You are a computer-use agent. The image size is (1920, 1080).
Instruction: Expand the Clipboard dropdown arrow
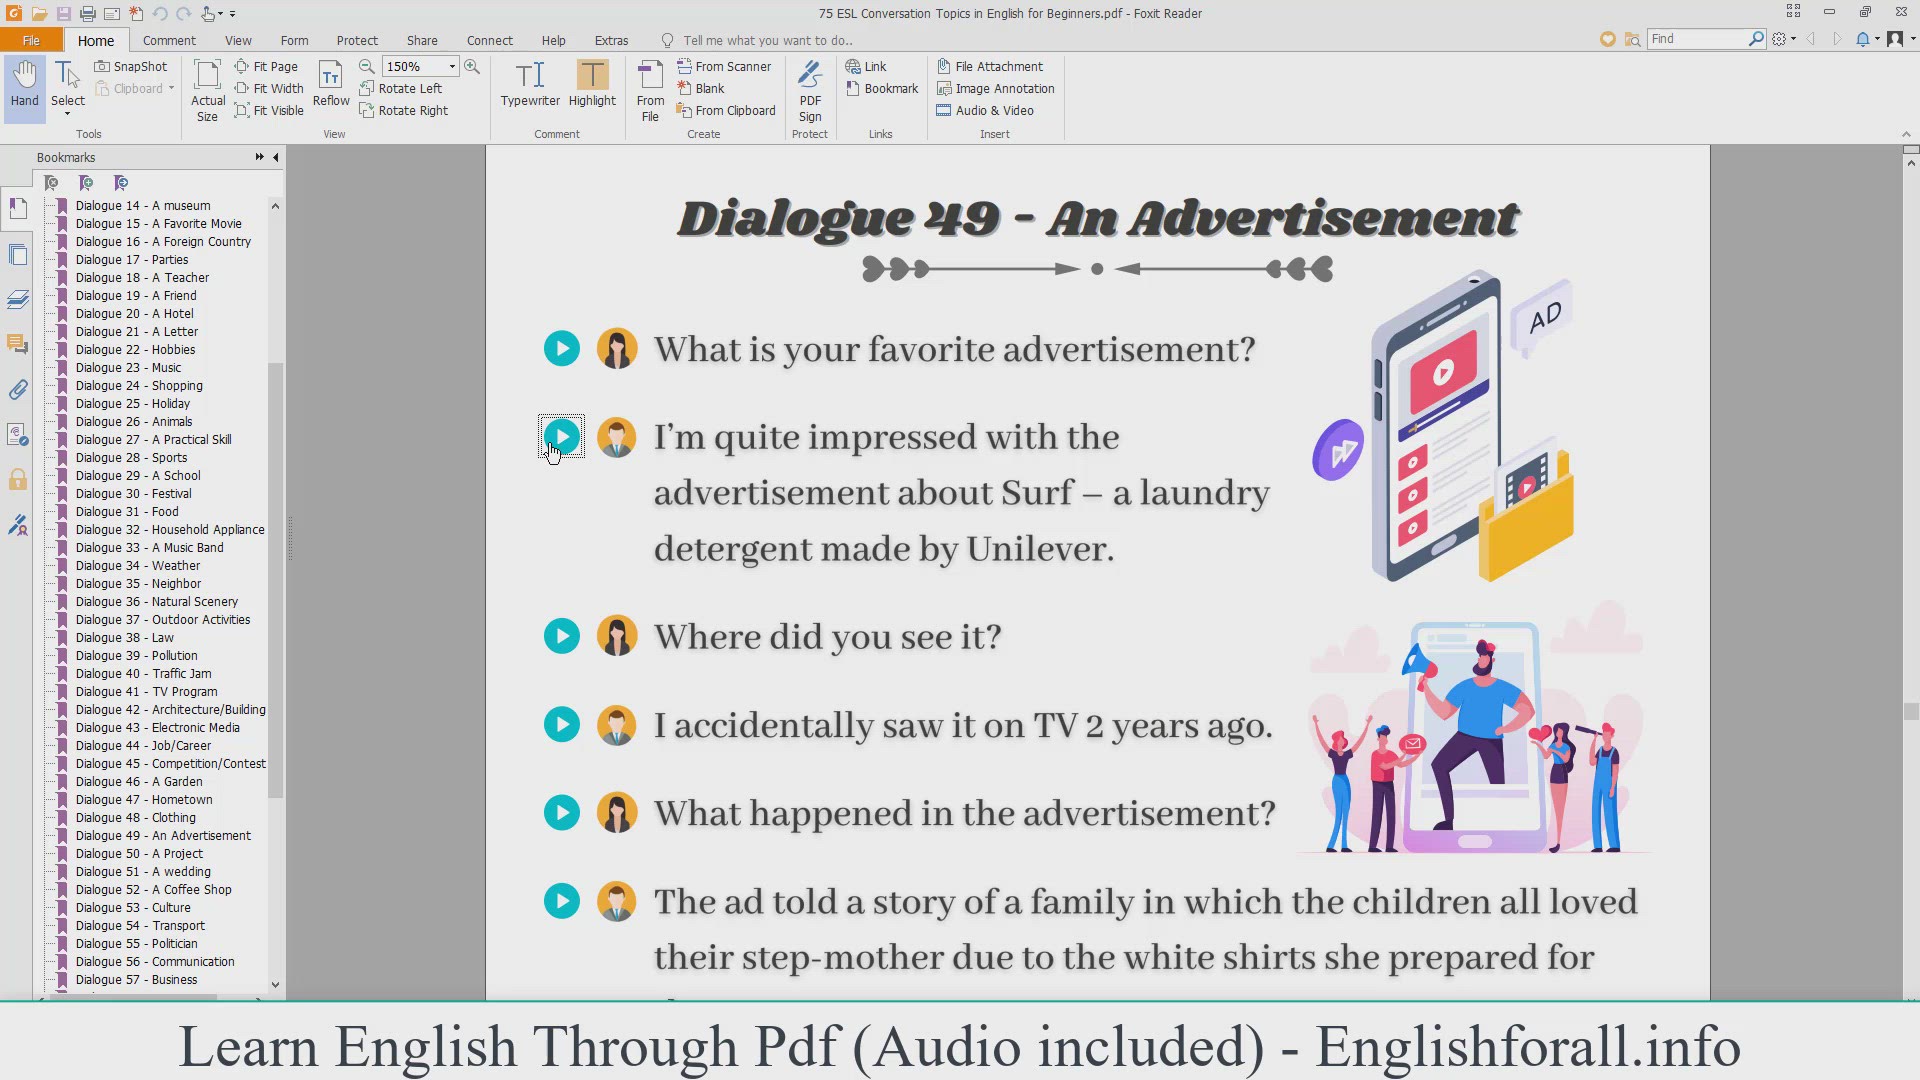coord(172,88)
